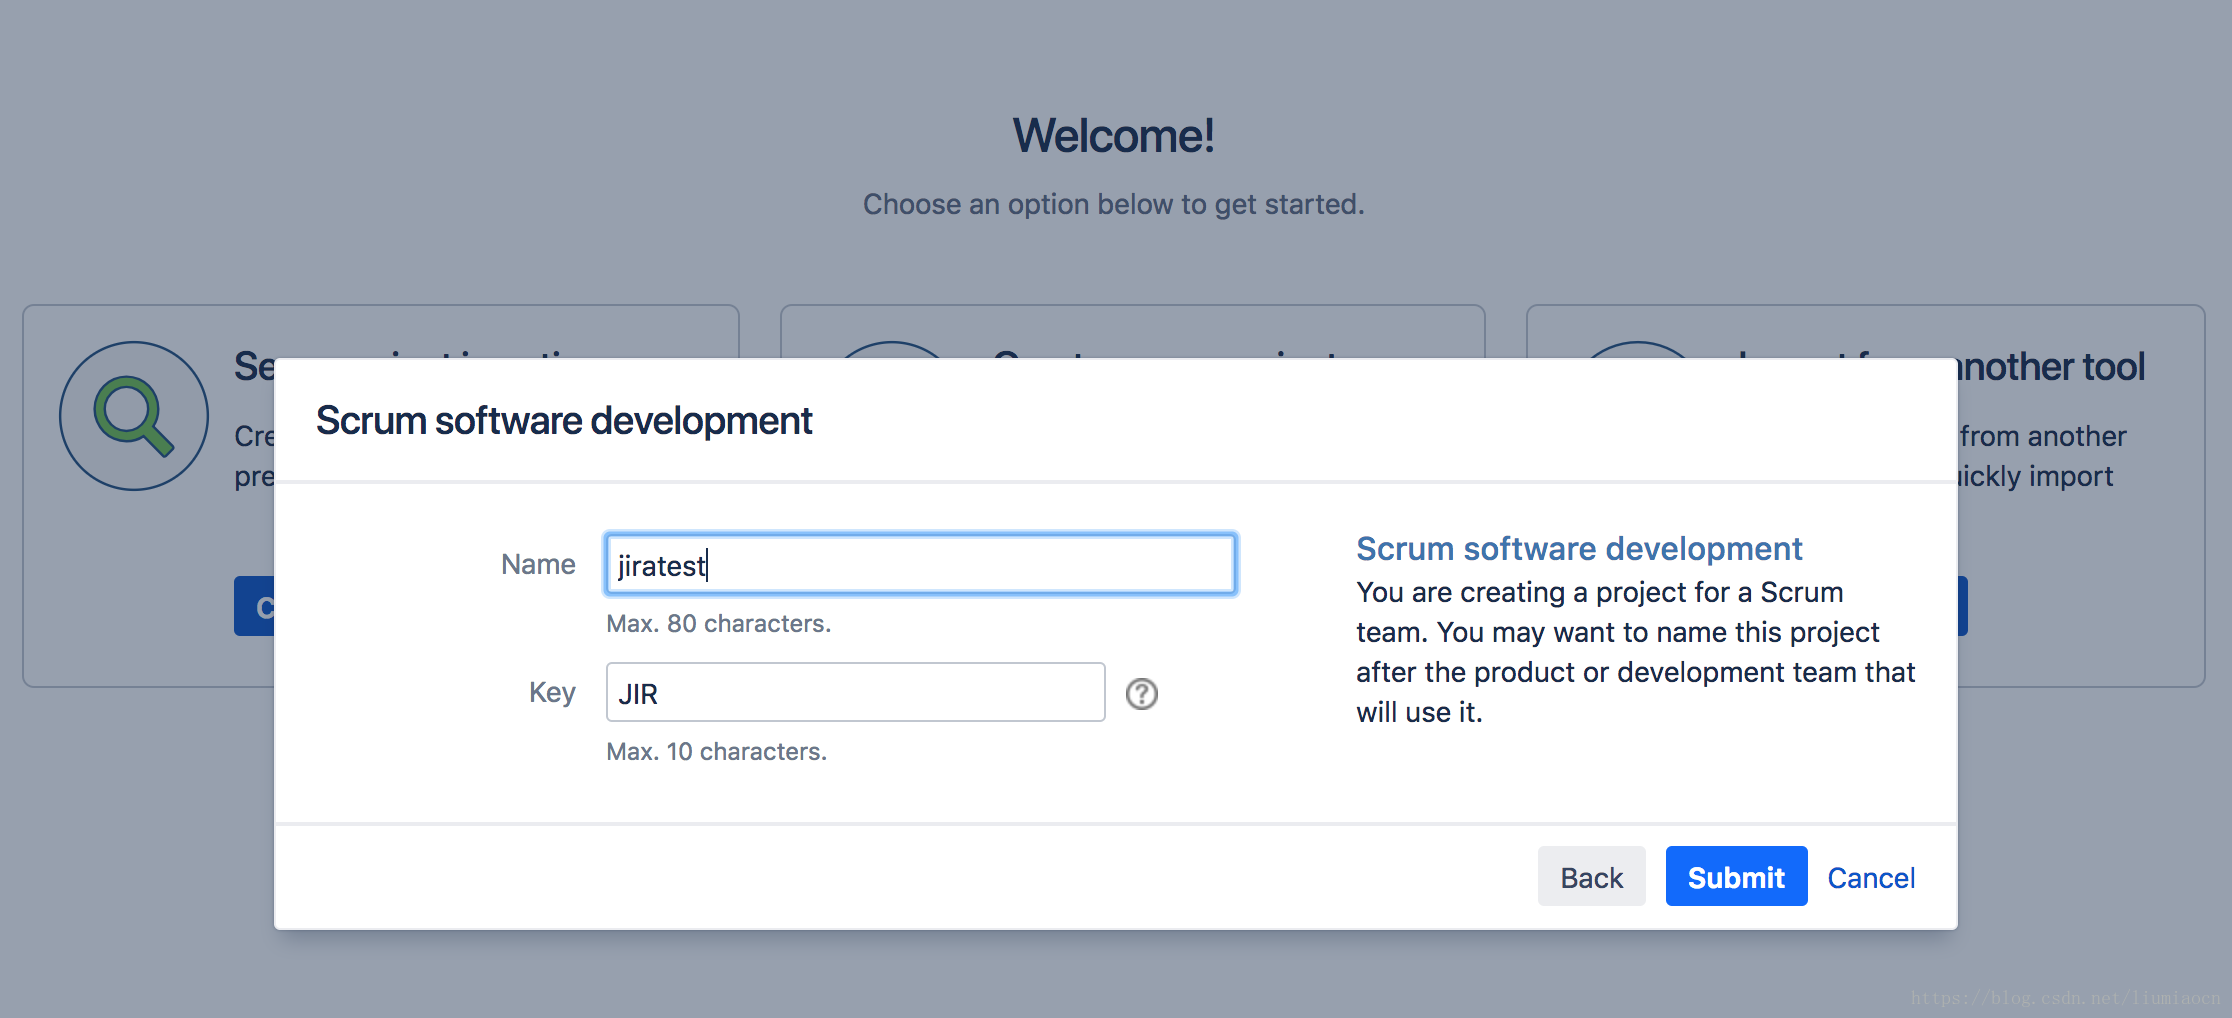Cancel the project creation dialog
Image resolution: width=2232 pixels, height=1018 pixels.
pos(1871,877)
